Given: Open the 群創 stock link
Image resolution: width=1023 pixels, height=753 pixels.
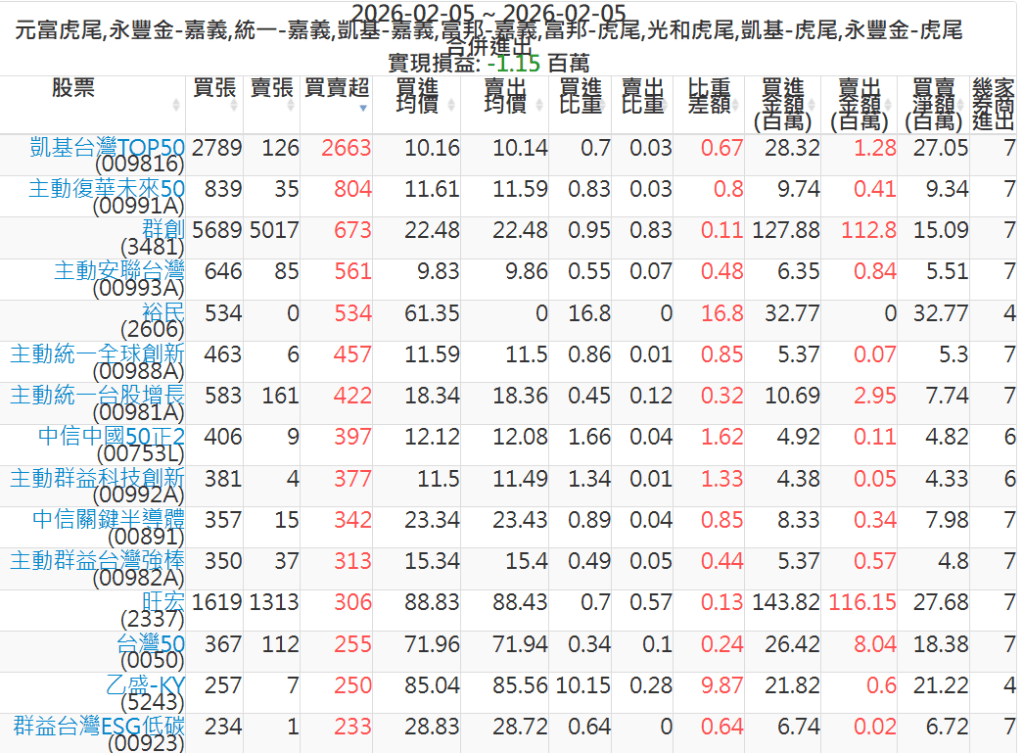Looking at the screenshot, I should click(x=164, y=230).
